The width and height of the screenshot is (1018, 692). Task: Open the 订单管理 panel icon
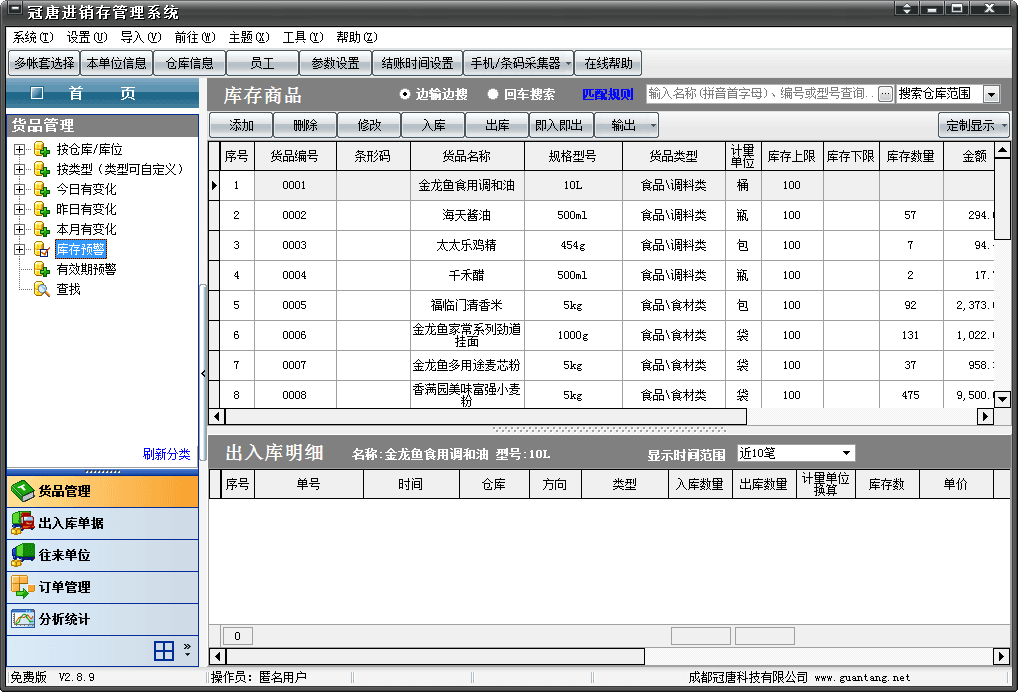(23, 587)
